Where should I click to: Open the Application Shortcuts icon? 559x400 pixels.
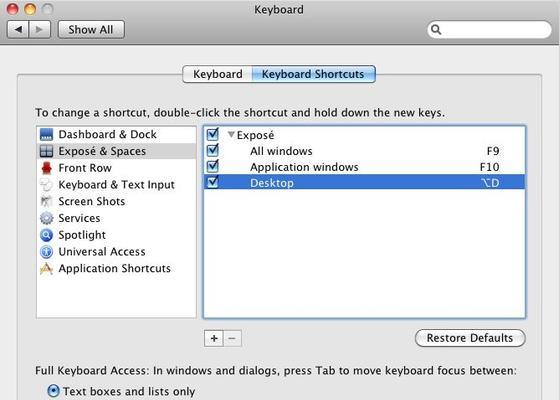pyautogui.click(x=46, y=268)
